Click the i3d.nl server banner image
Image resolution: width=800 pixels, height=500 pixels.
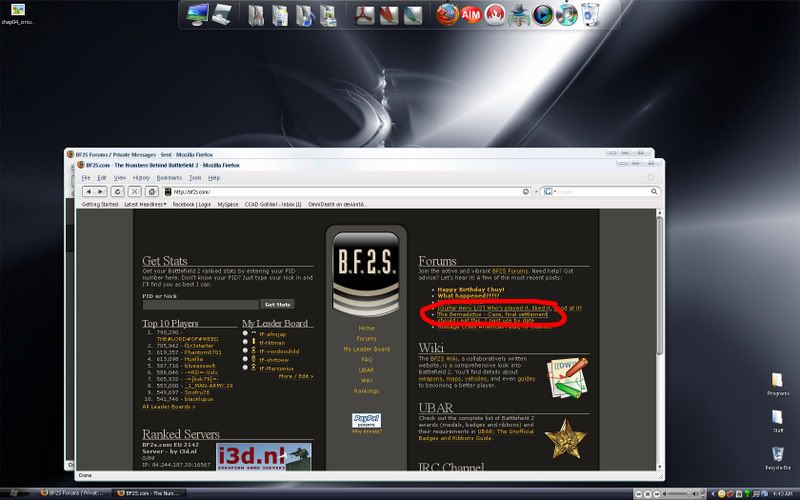[263, 457]
